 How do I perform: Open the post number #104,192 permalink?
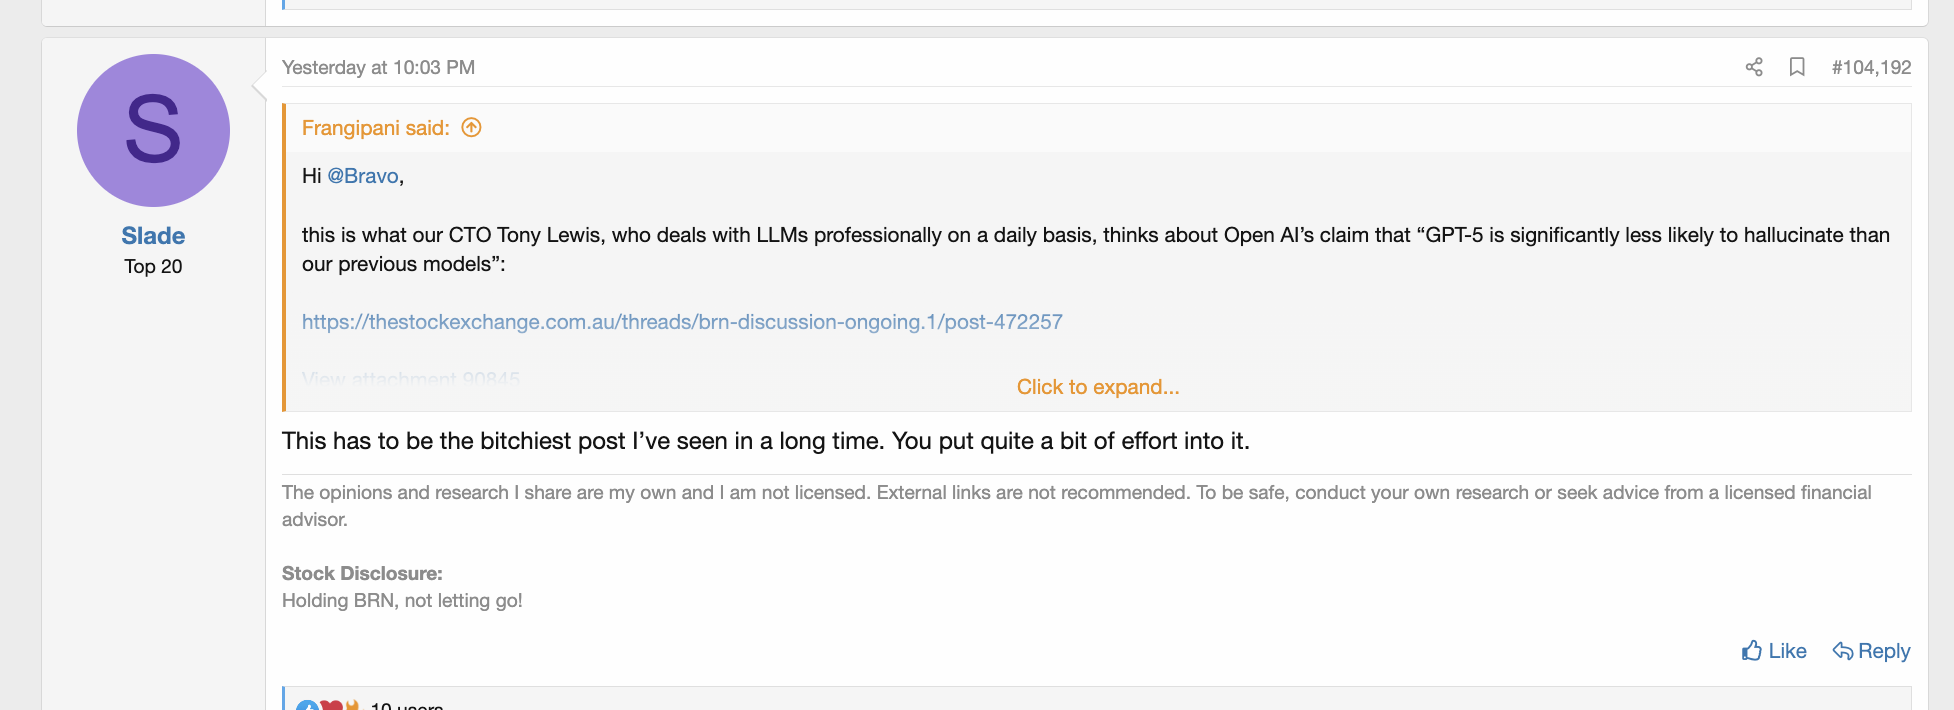pyautogui.click(x=1871, y=67)
